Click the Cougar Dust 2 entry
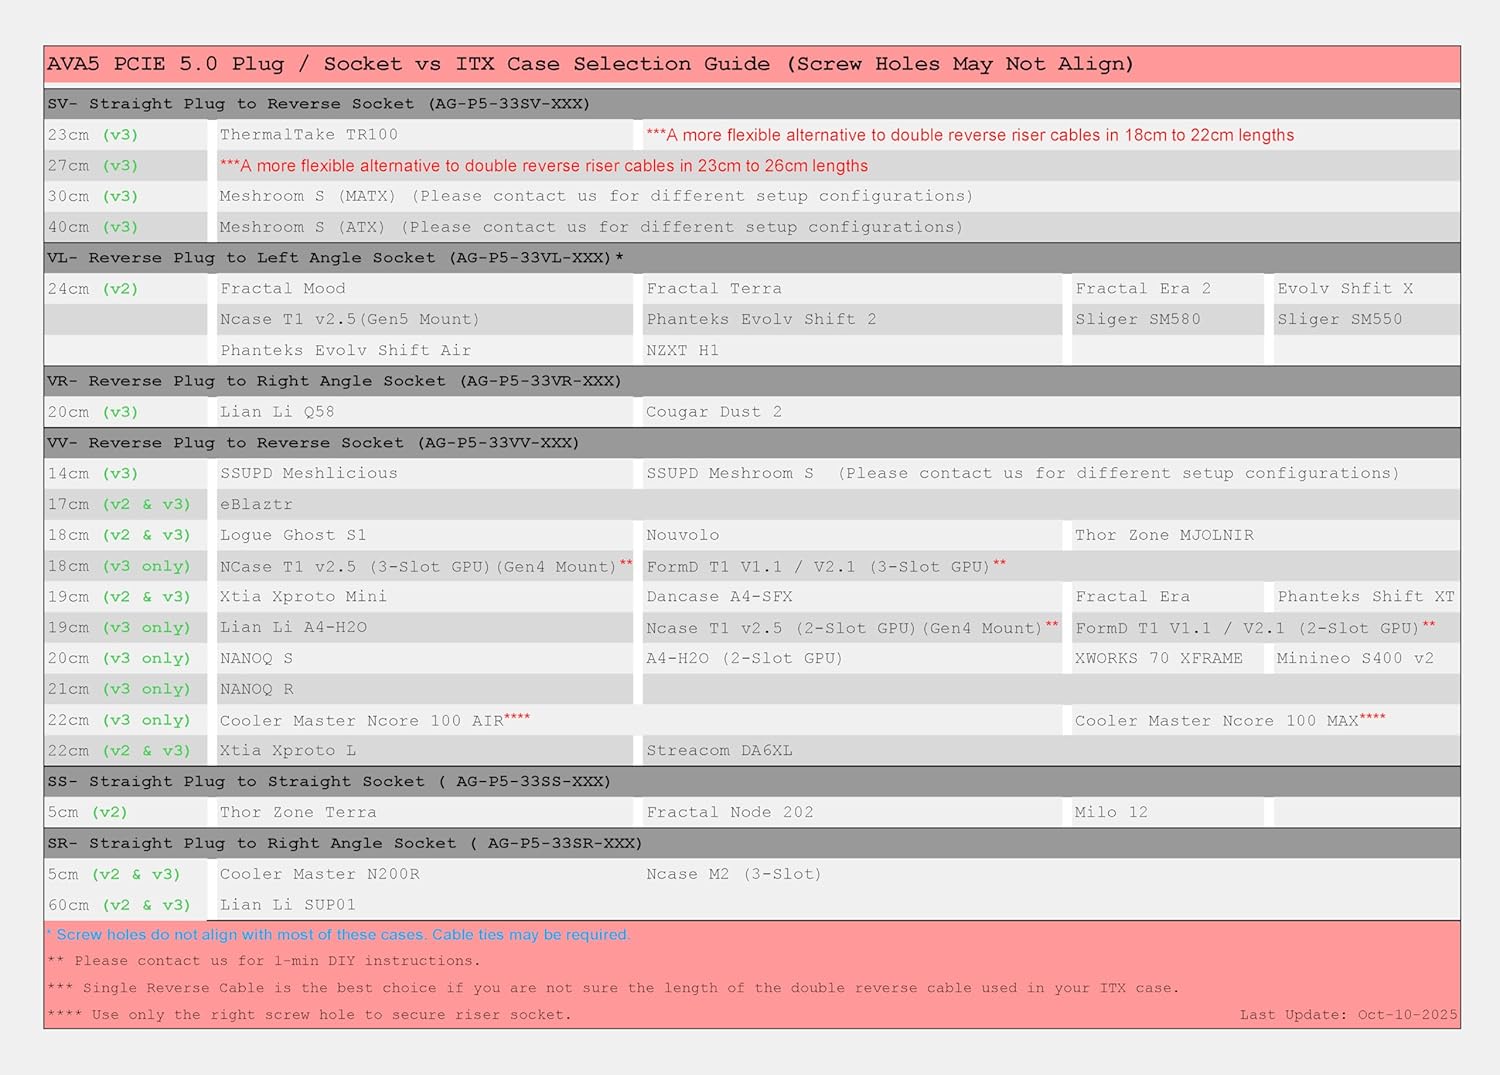Image resolution: width=1500 pixels, height=1075 pixels. pyautogui.click(x=714, y=412)
